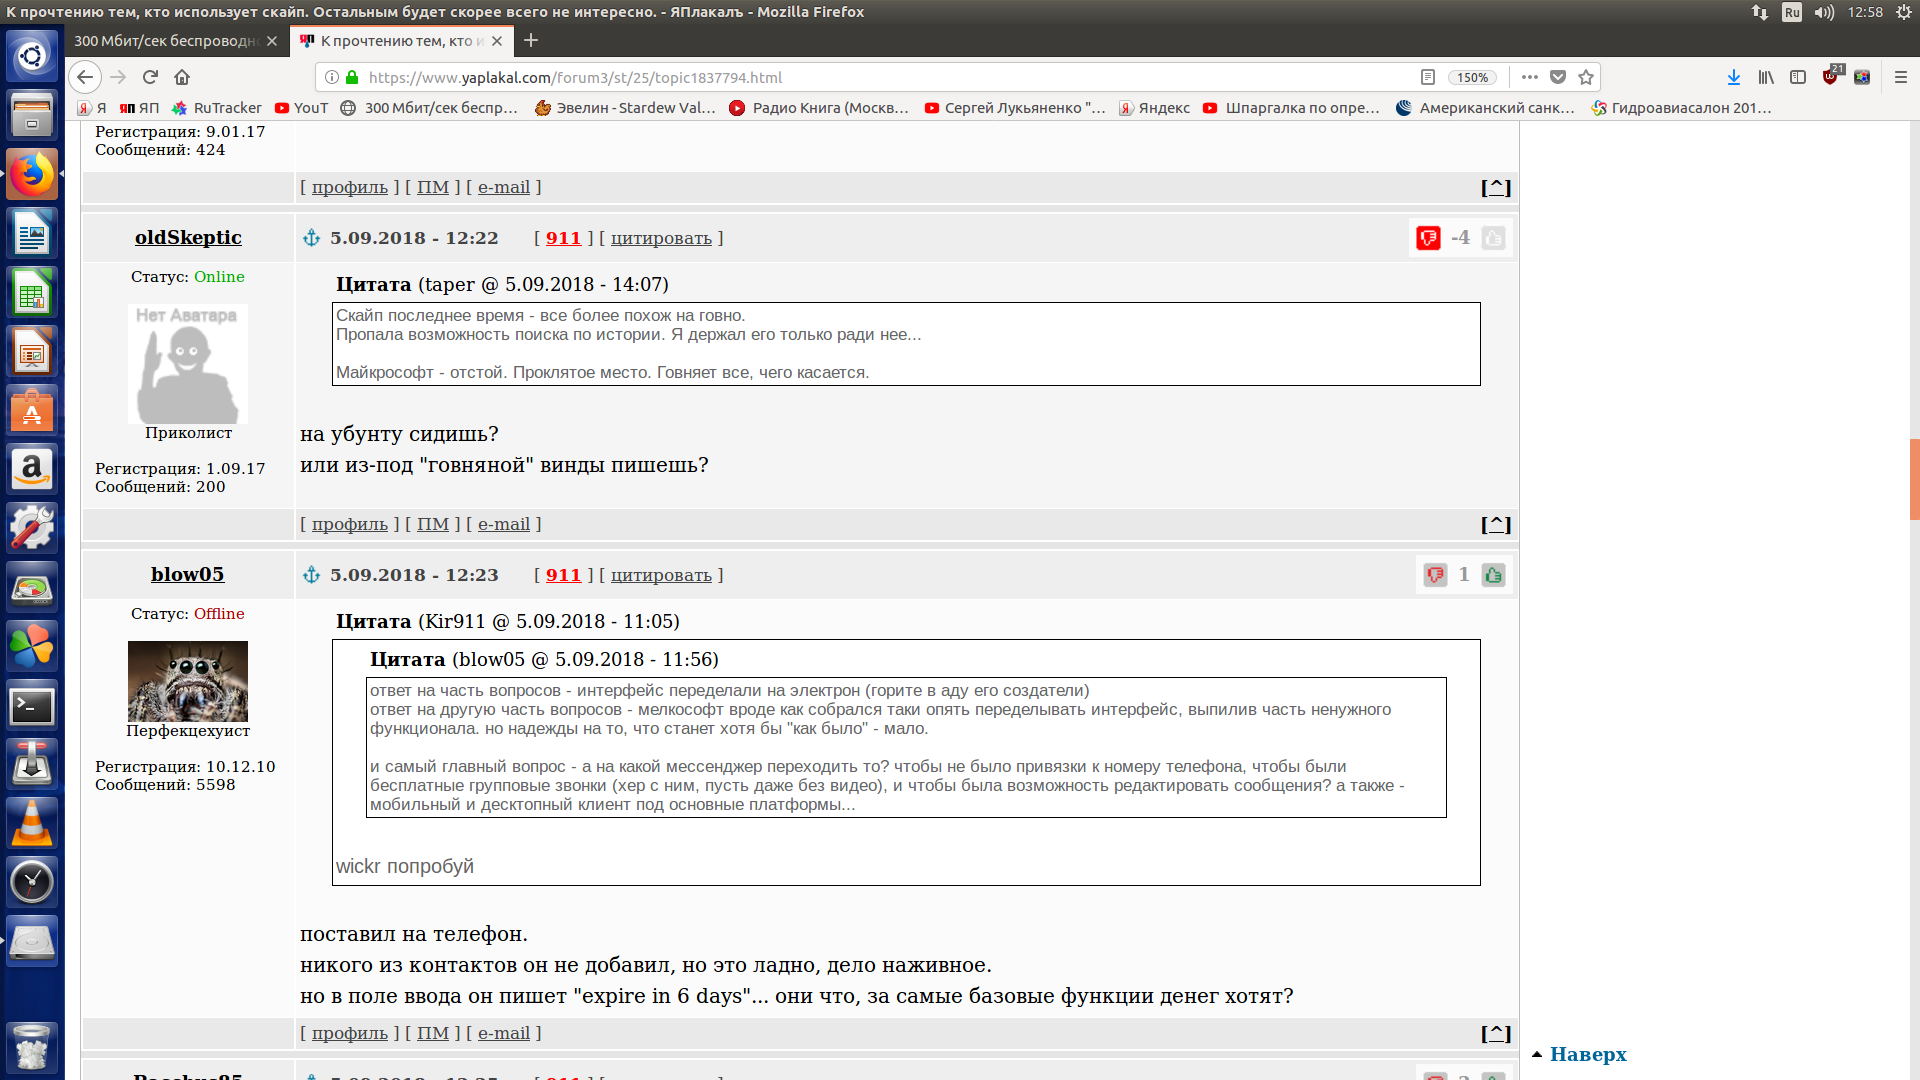The height and width of the screenshot is (1080, 1920).
Task: Open the 'Шпаргалка по опре...' bookmark
Action: point(1291,108)
